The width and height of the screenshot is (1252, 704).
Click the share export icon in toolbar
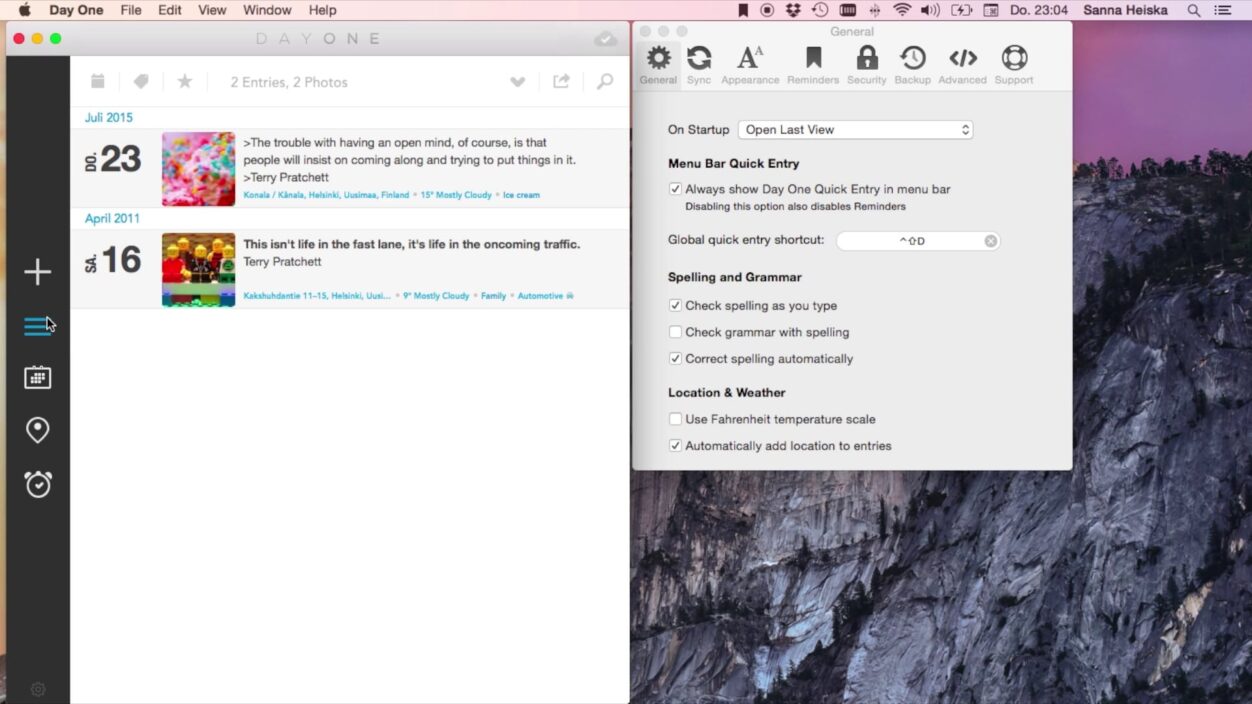[561, 82]
